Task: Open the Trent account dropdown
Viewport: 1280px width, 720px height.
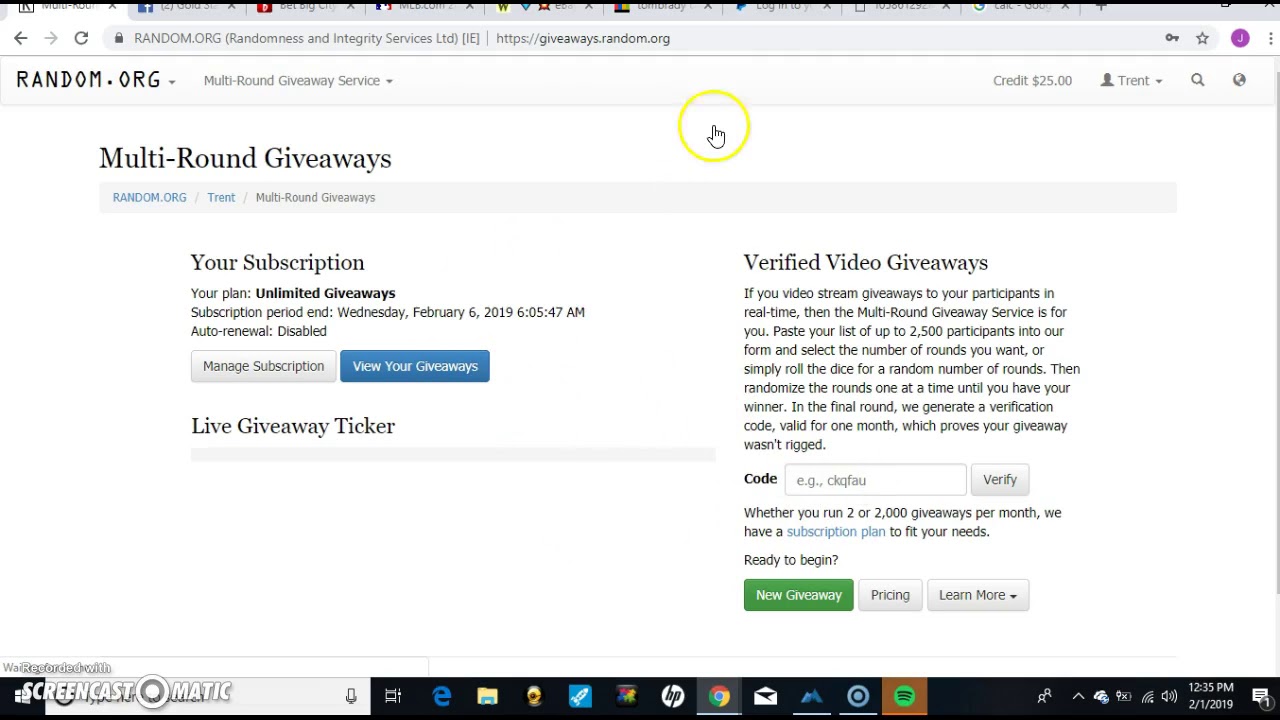Action: click(1131, 80)
